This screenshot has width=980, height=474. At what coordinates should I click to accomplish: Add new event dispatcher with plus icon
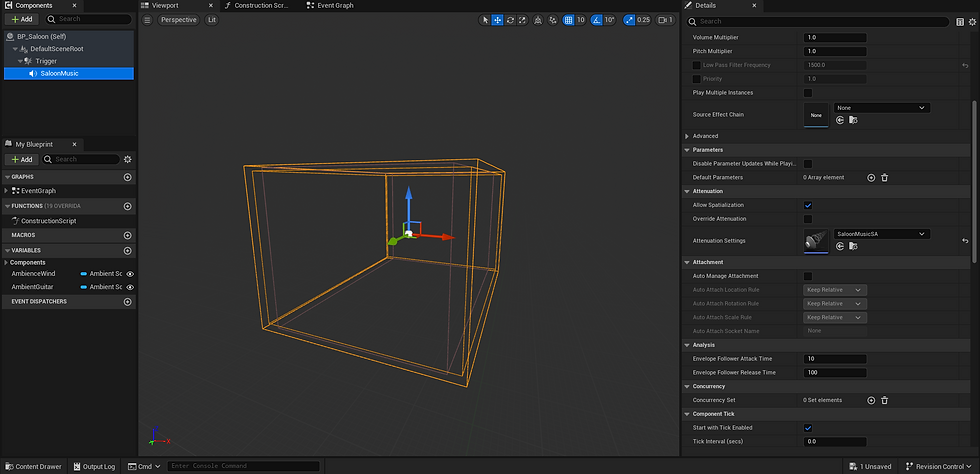[128, 302]
